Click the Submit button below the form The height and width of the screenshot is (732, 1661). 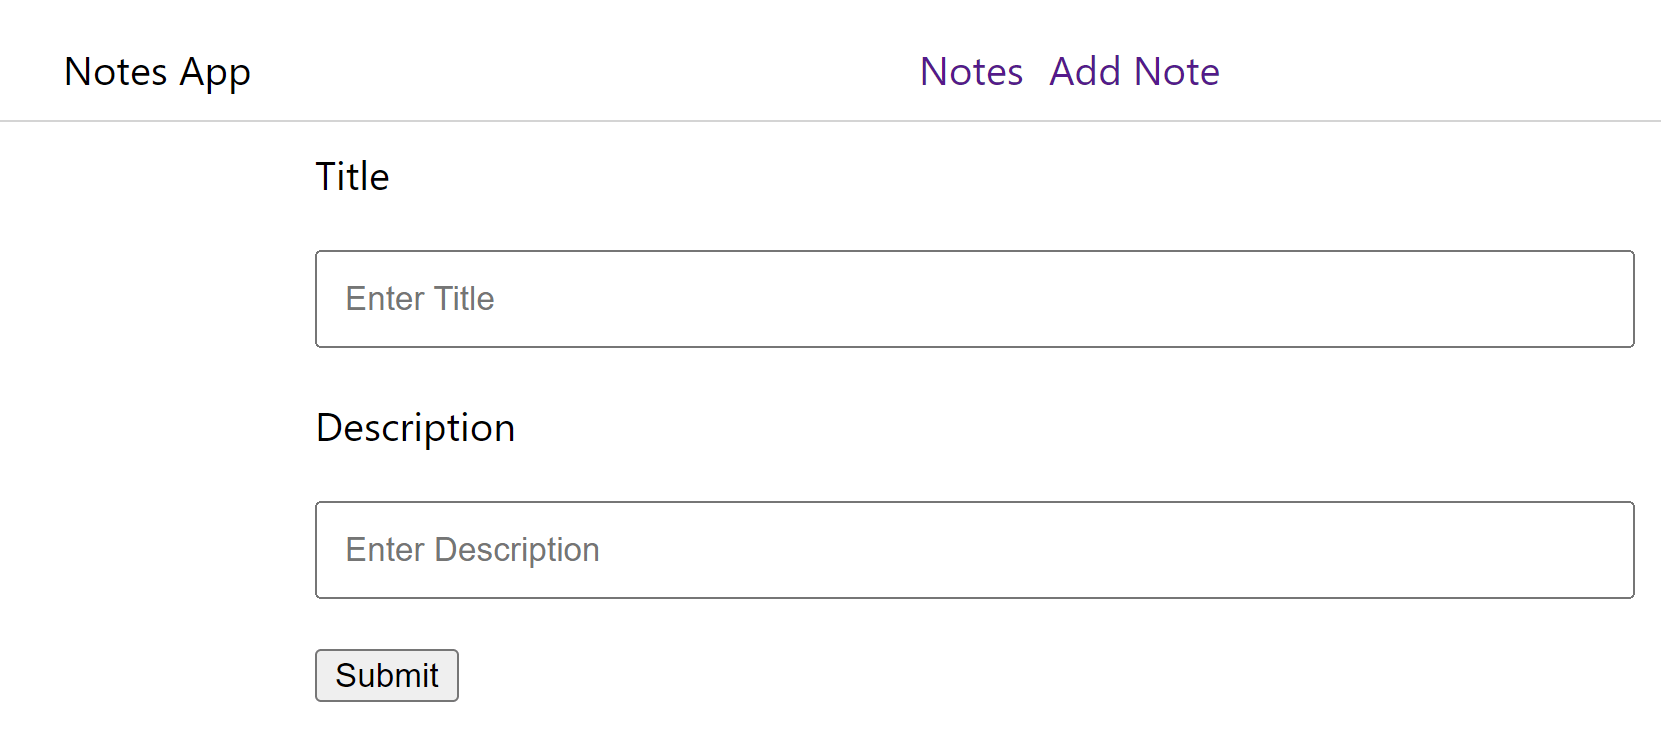(386, 675)
